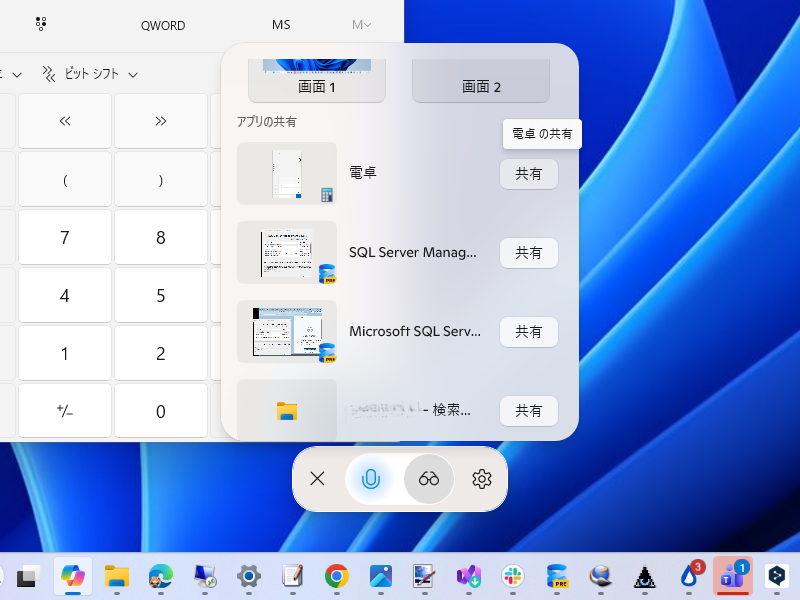
Task: Expand the leftmost bitwise operator dropdown
Action: pyautogui.click(x=10, y=73)
